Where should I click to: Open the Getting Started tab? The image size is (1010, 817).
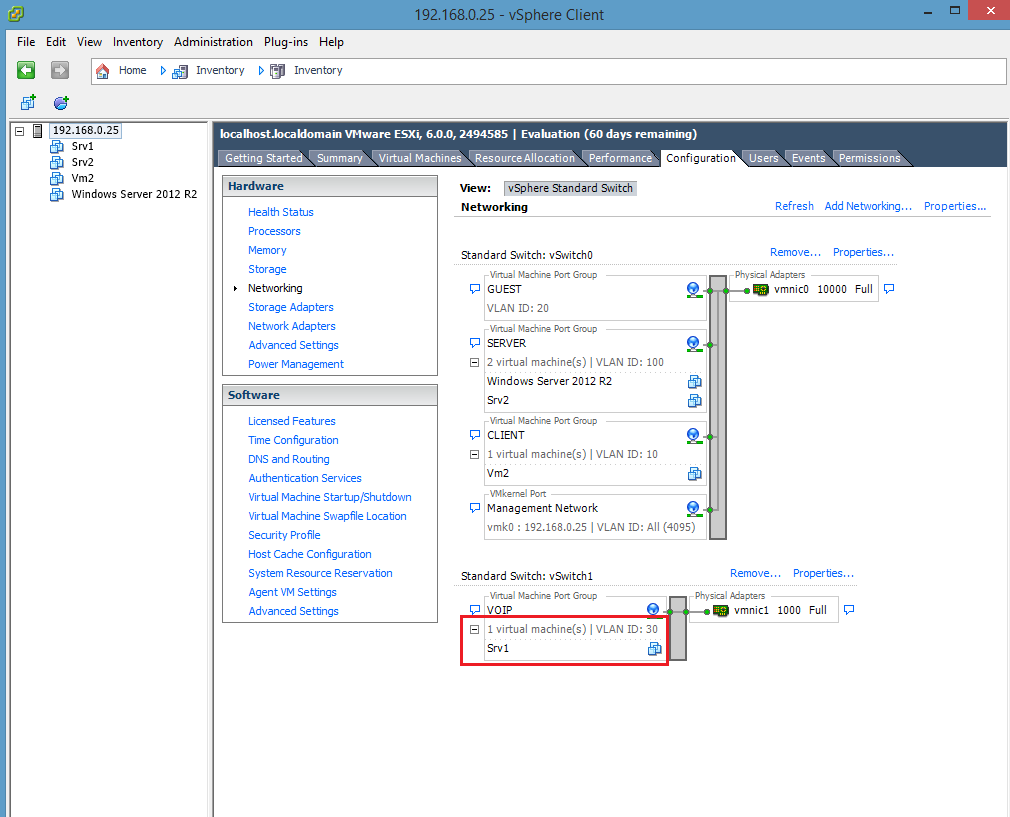click(x=263, y=158)
